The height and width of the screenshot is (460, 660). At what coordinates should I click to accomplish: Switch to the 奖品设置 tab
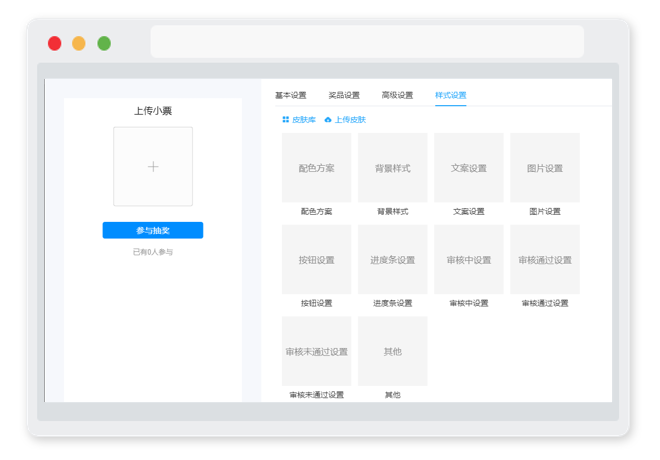344,95
